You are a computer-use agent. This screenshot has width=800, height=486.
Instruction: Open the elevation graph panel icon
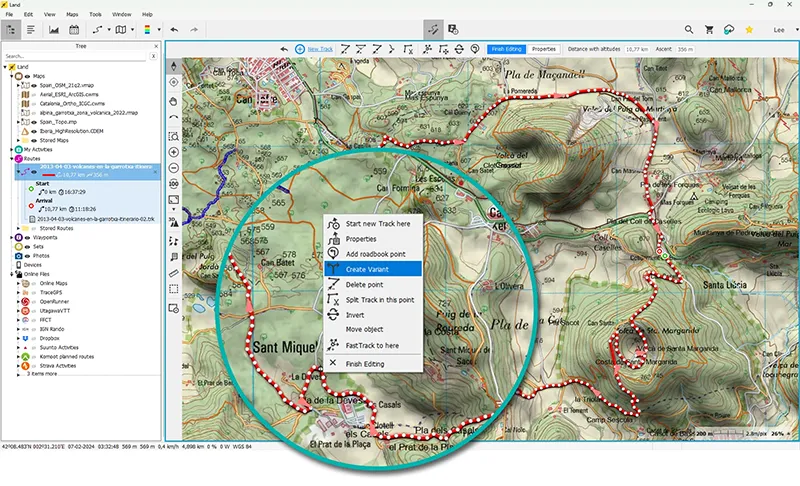[53, 30]
